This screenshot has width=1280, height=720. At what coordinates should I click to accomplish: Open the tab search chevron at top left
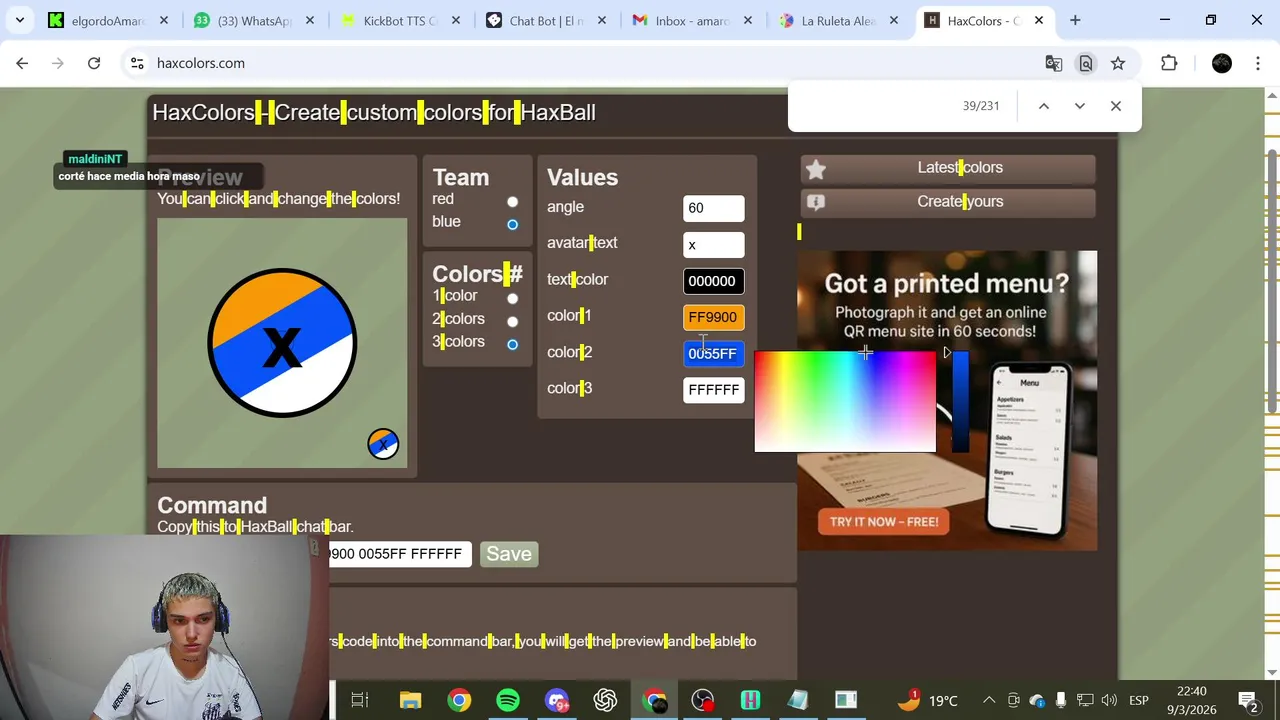19,20
